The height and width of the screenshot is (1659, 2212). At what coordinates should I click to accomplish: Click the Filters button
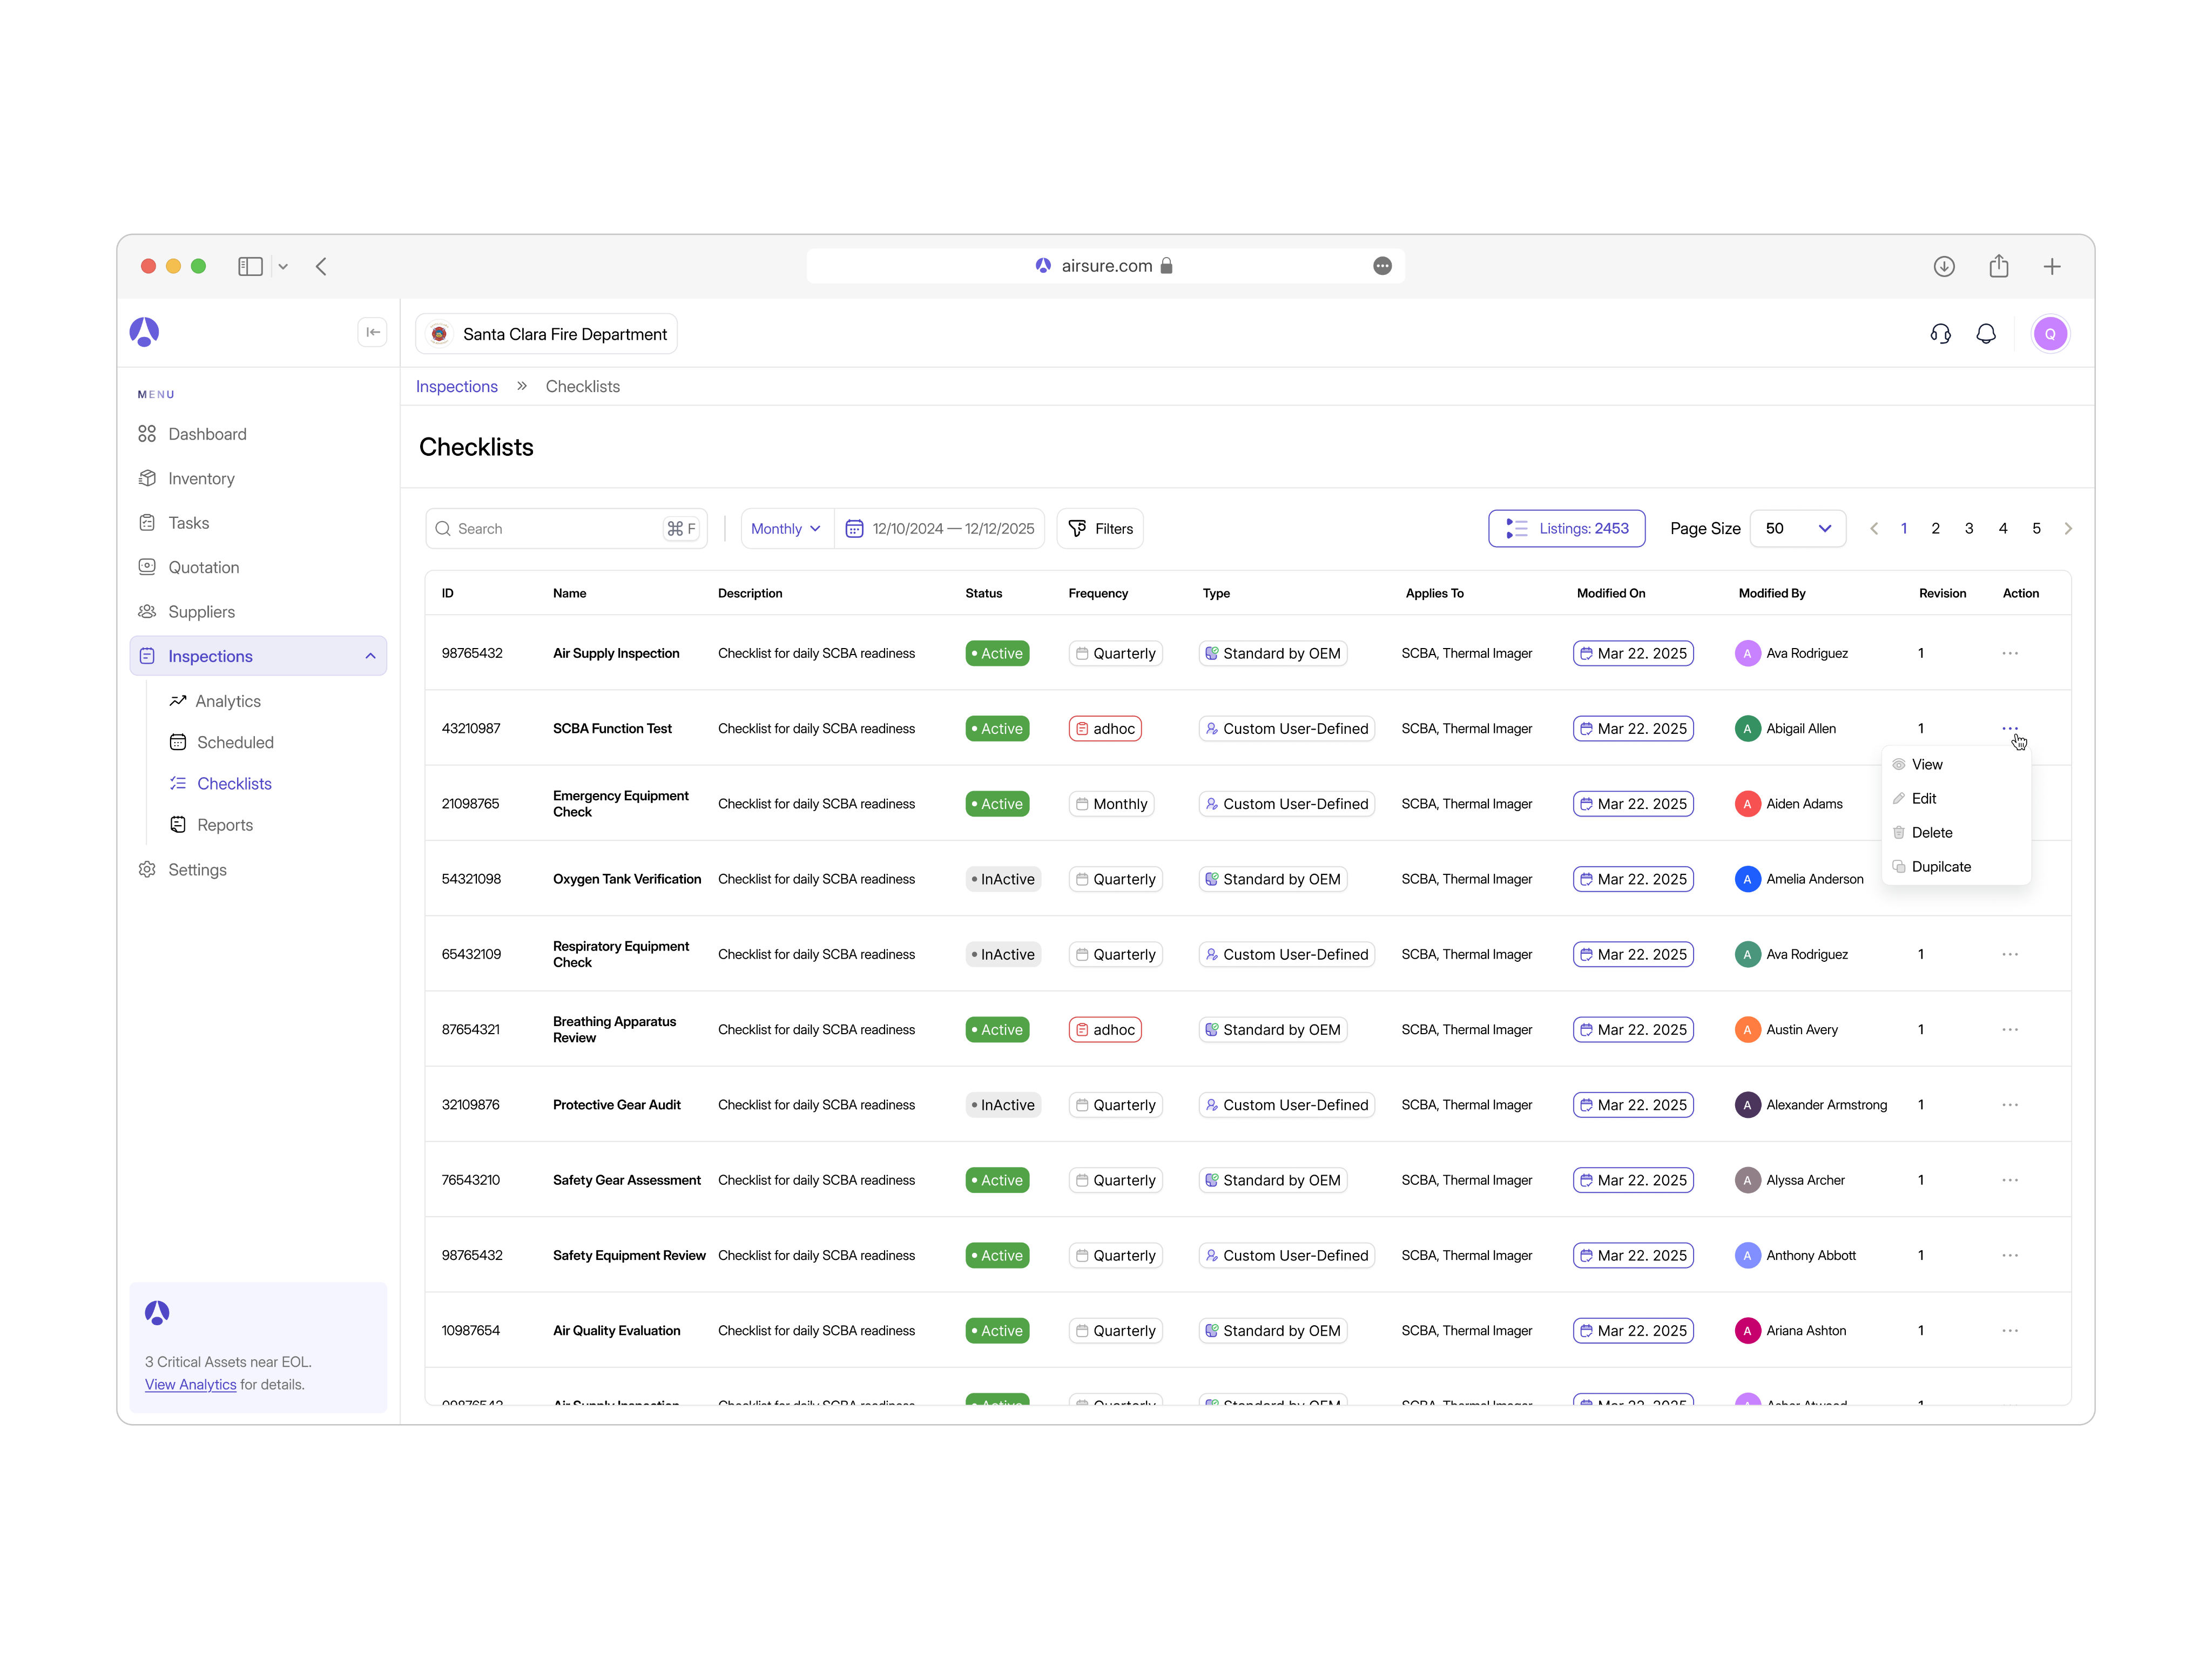click(x=1100, y=529)
